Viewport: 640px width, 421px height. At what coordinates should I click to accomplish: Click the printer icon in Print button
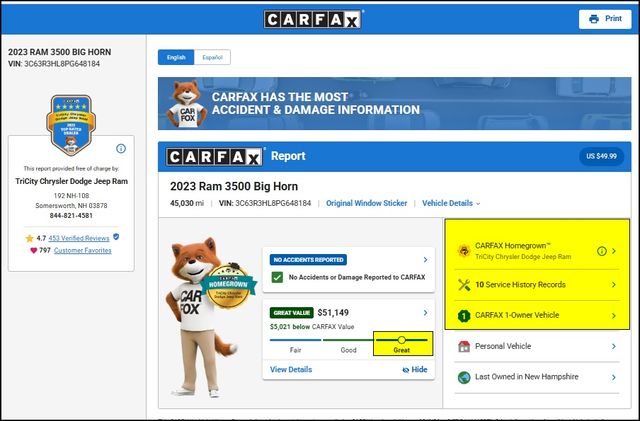(594, 19)
